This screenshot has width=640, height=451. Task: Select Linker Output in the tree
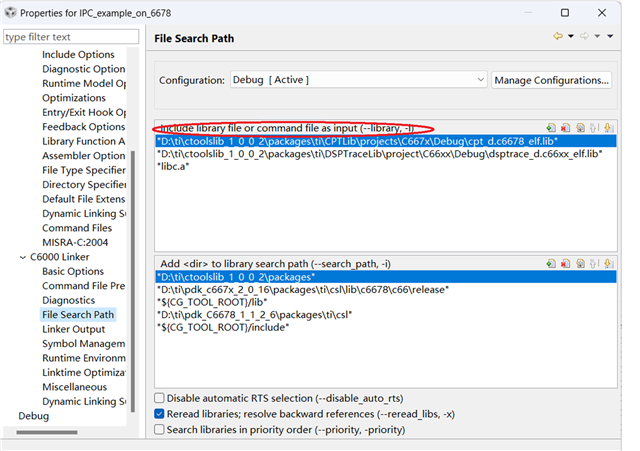(73, 329)
